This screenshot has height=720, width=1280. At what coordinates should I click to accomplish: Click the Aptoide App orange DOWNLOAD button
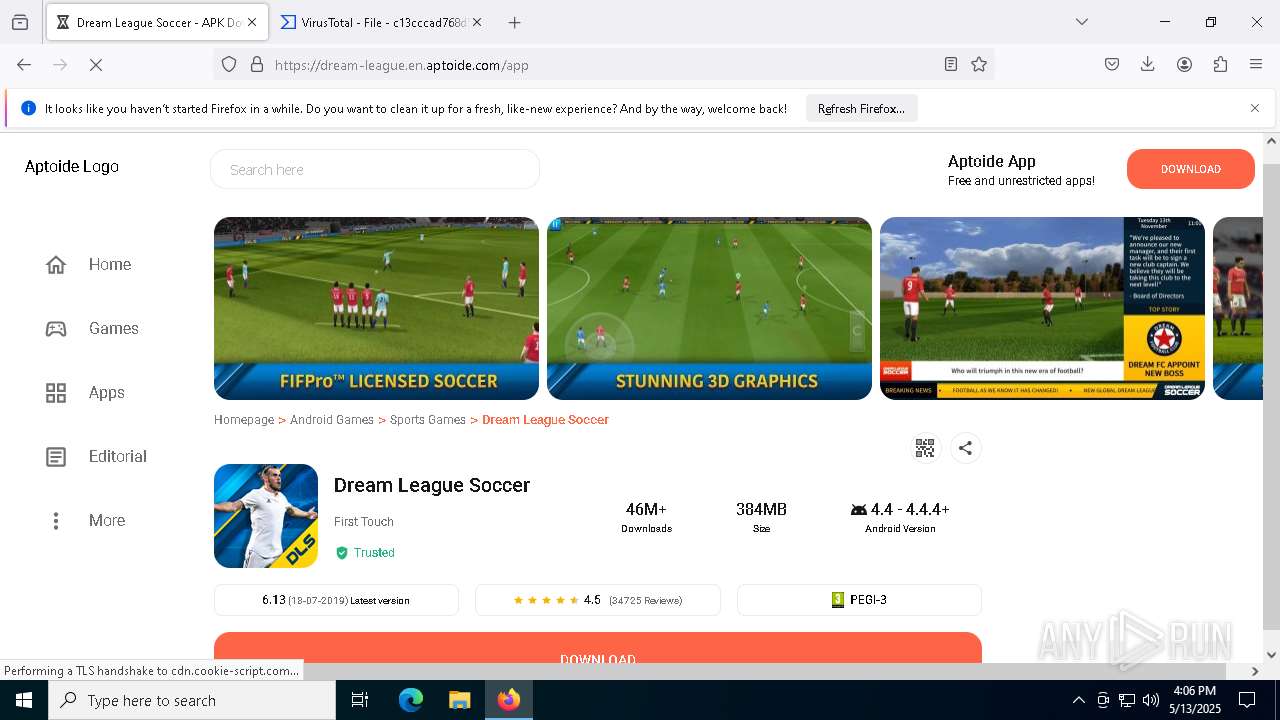pyautogui.click(x=1190, y=169)
